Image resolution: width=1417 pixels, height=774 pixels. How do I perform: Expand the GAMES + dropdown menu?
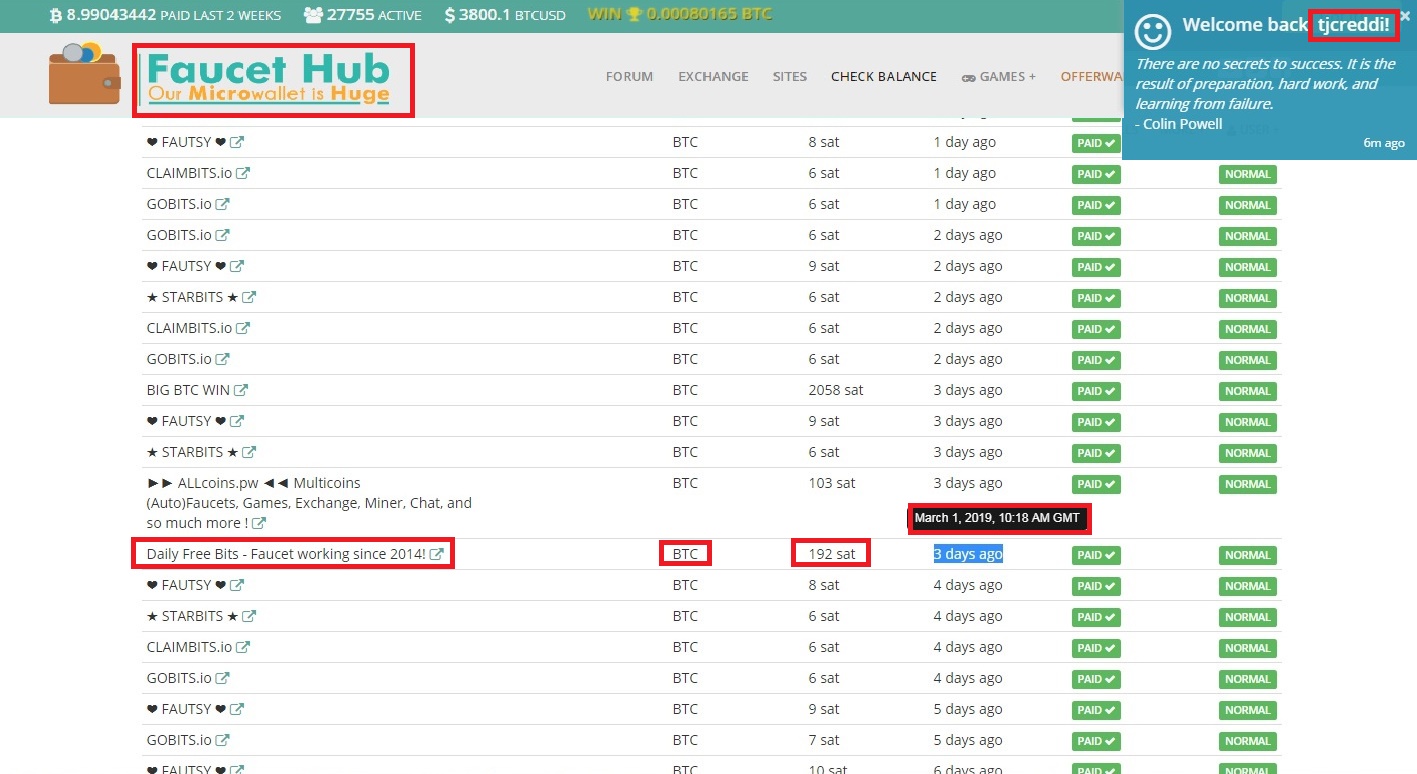[999, 76]
